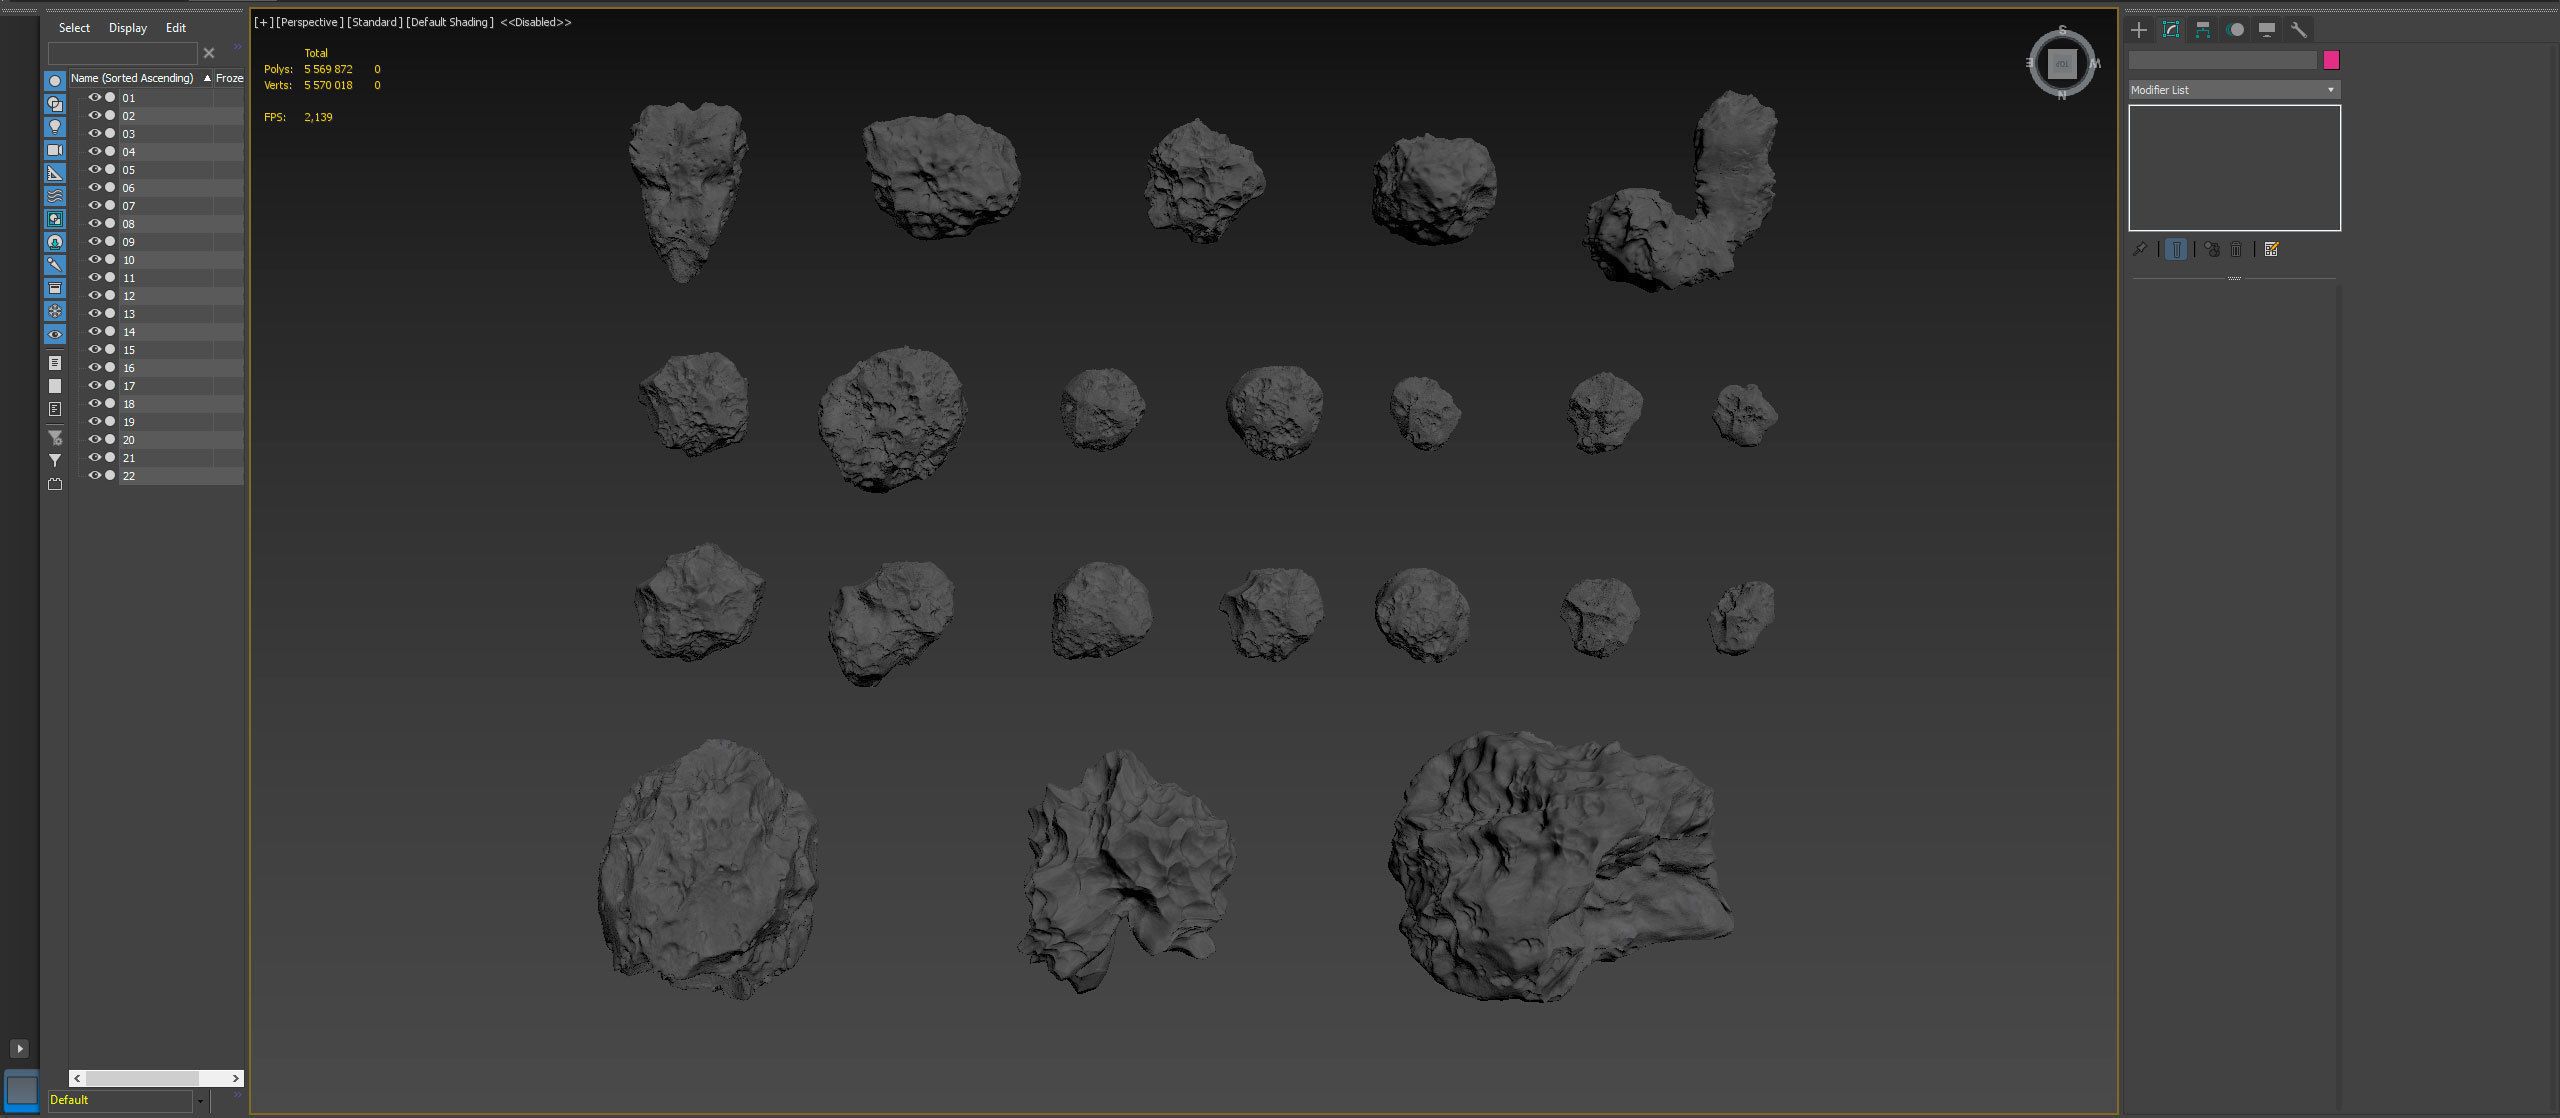Click Display All icon in Scene Explorer
The height and width of the screenshot is (1118, 2560).
tap(55, 363)
